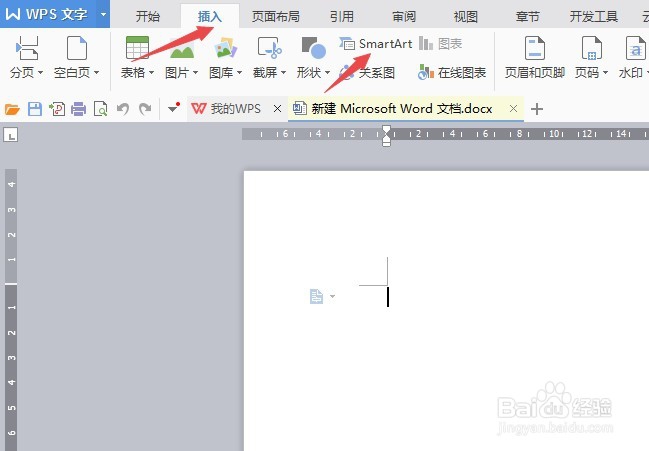
Task: Expand the 形状 dropdown arrow
Action: [x=327, y=72]
